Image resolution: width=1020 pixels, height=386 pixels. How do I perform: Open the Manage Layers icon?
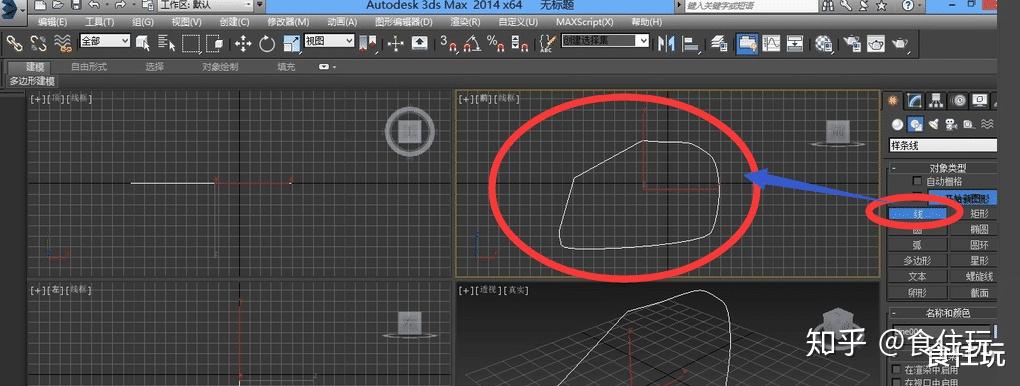click(x=719, y=44)
